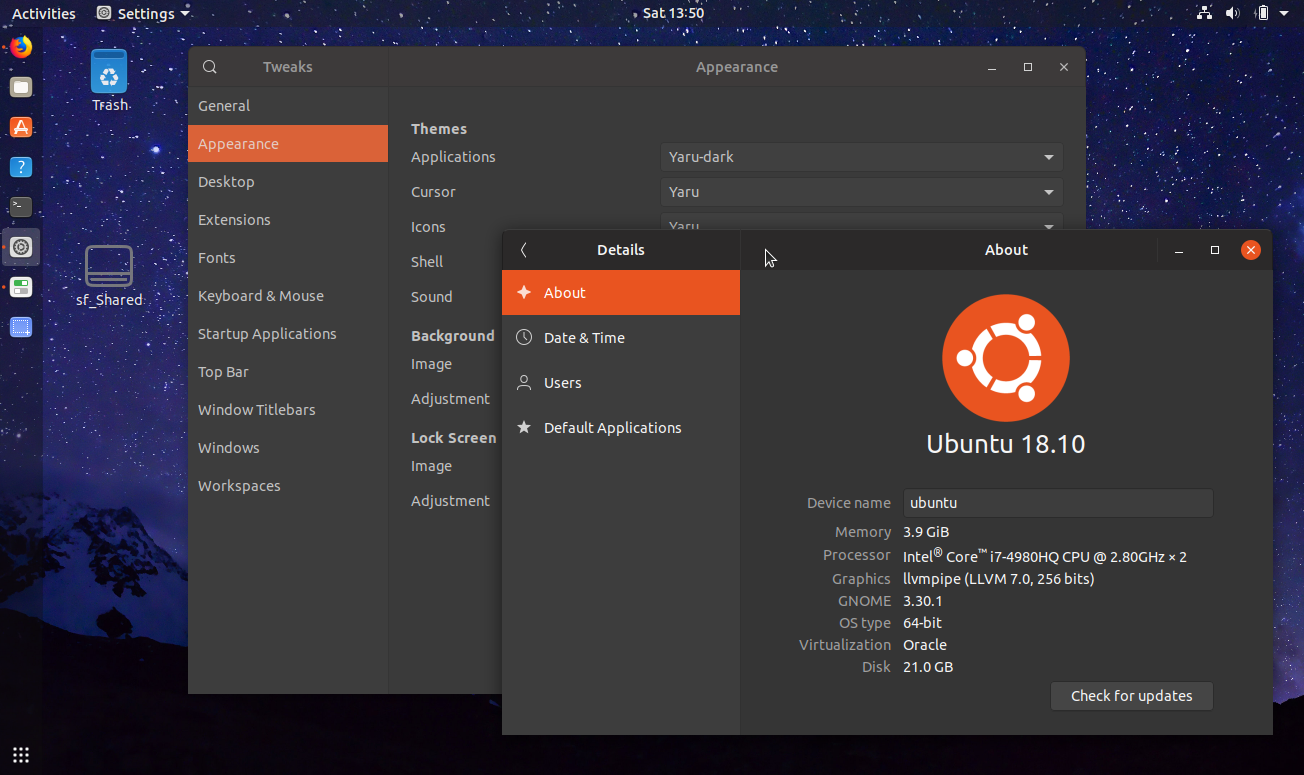Close the Tweaks window

(x=1064, y=67)
